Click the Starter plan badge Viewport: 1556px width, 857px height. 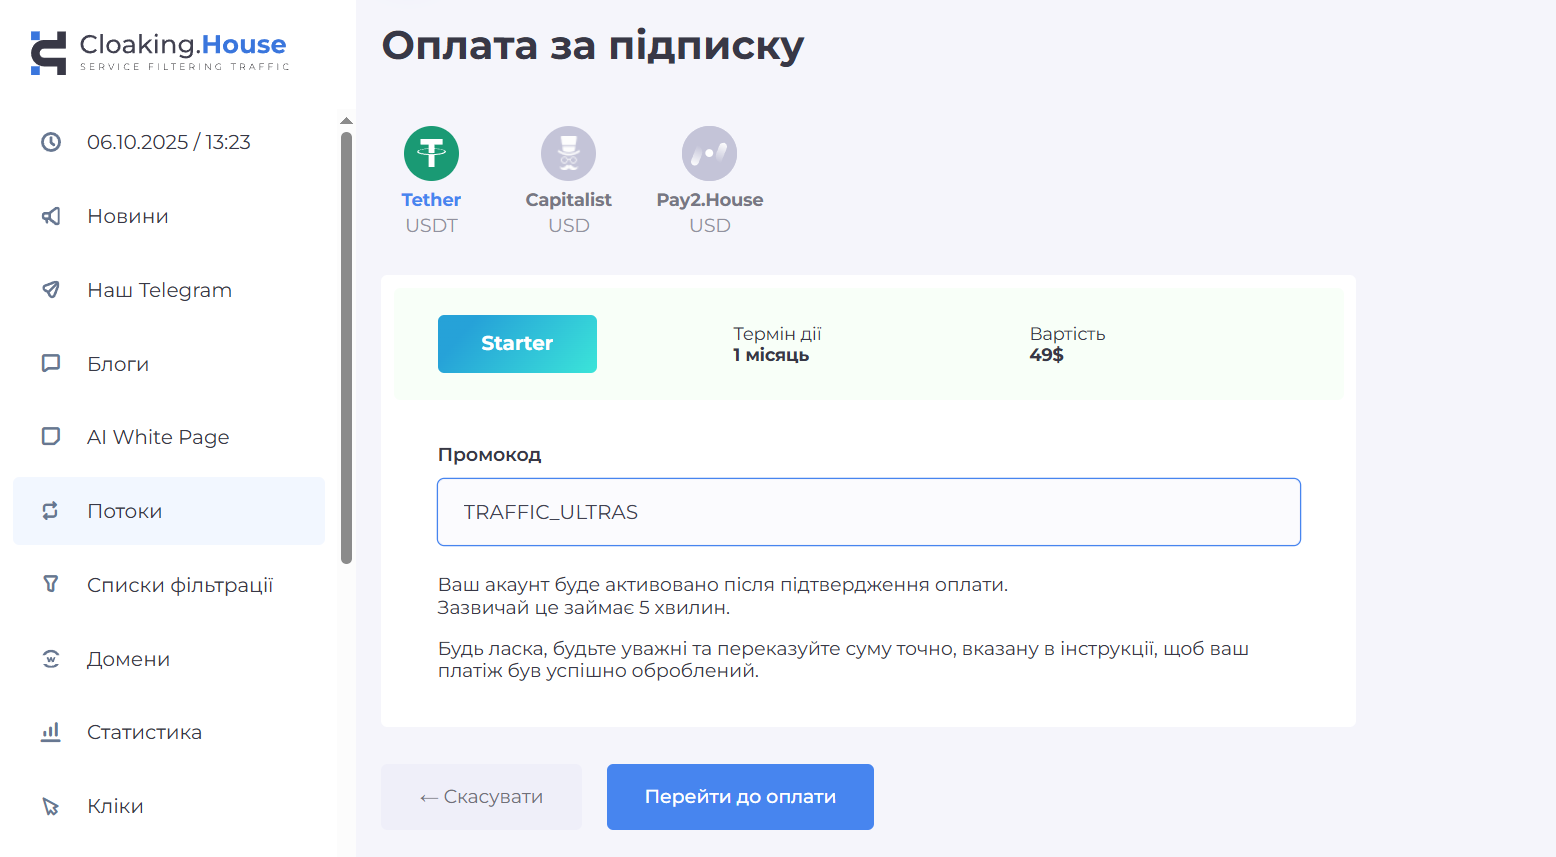(517, 344)
